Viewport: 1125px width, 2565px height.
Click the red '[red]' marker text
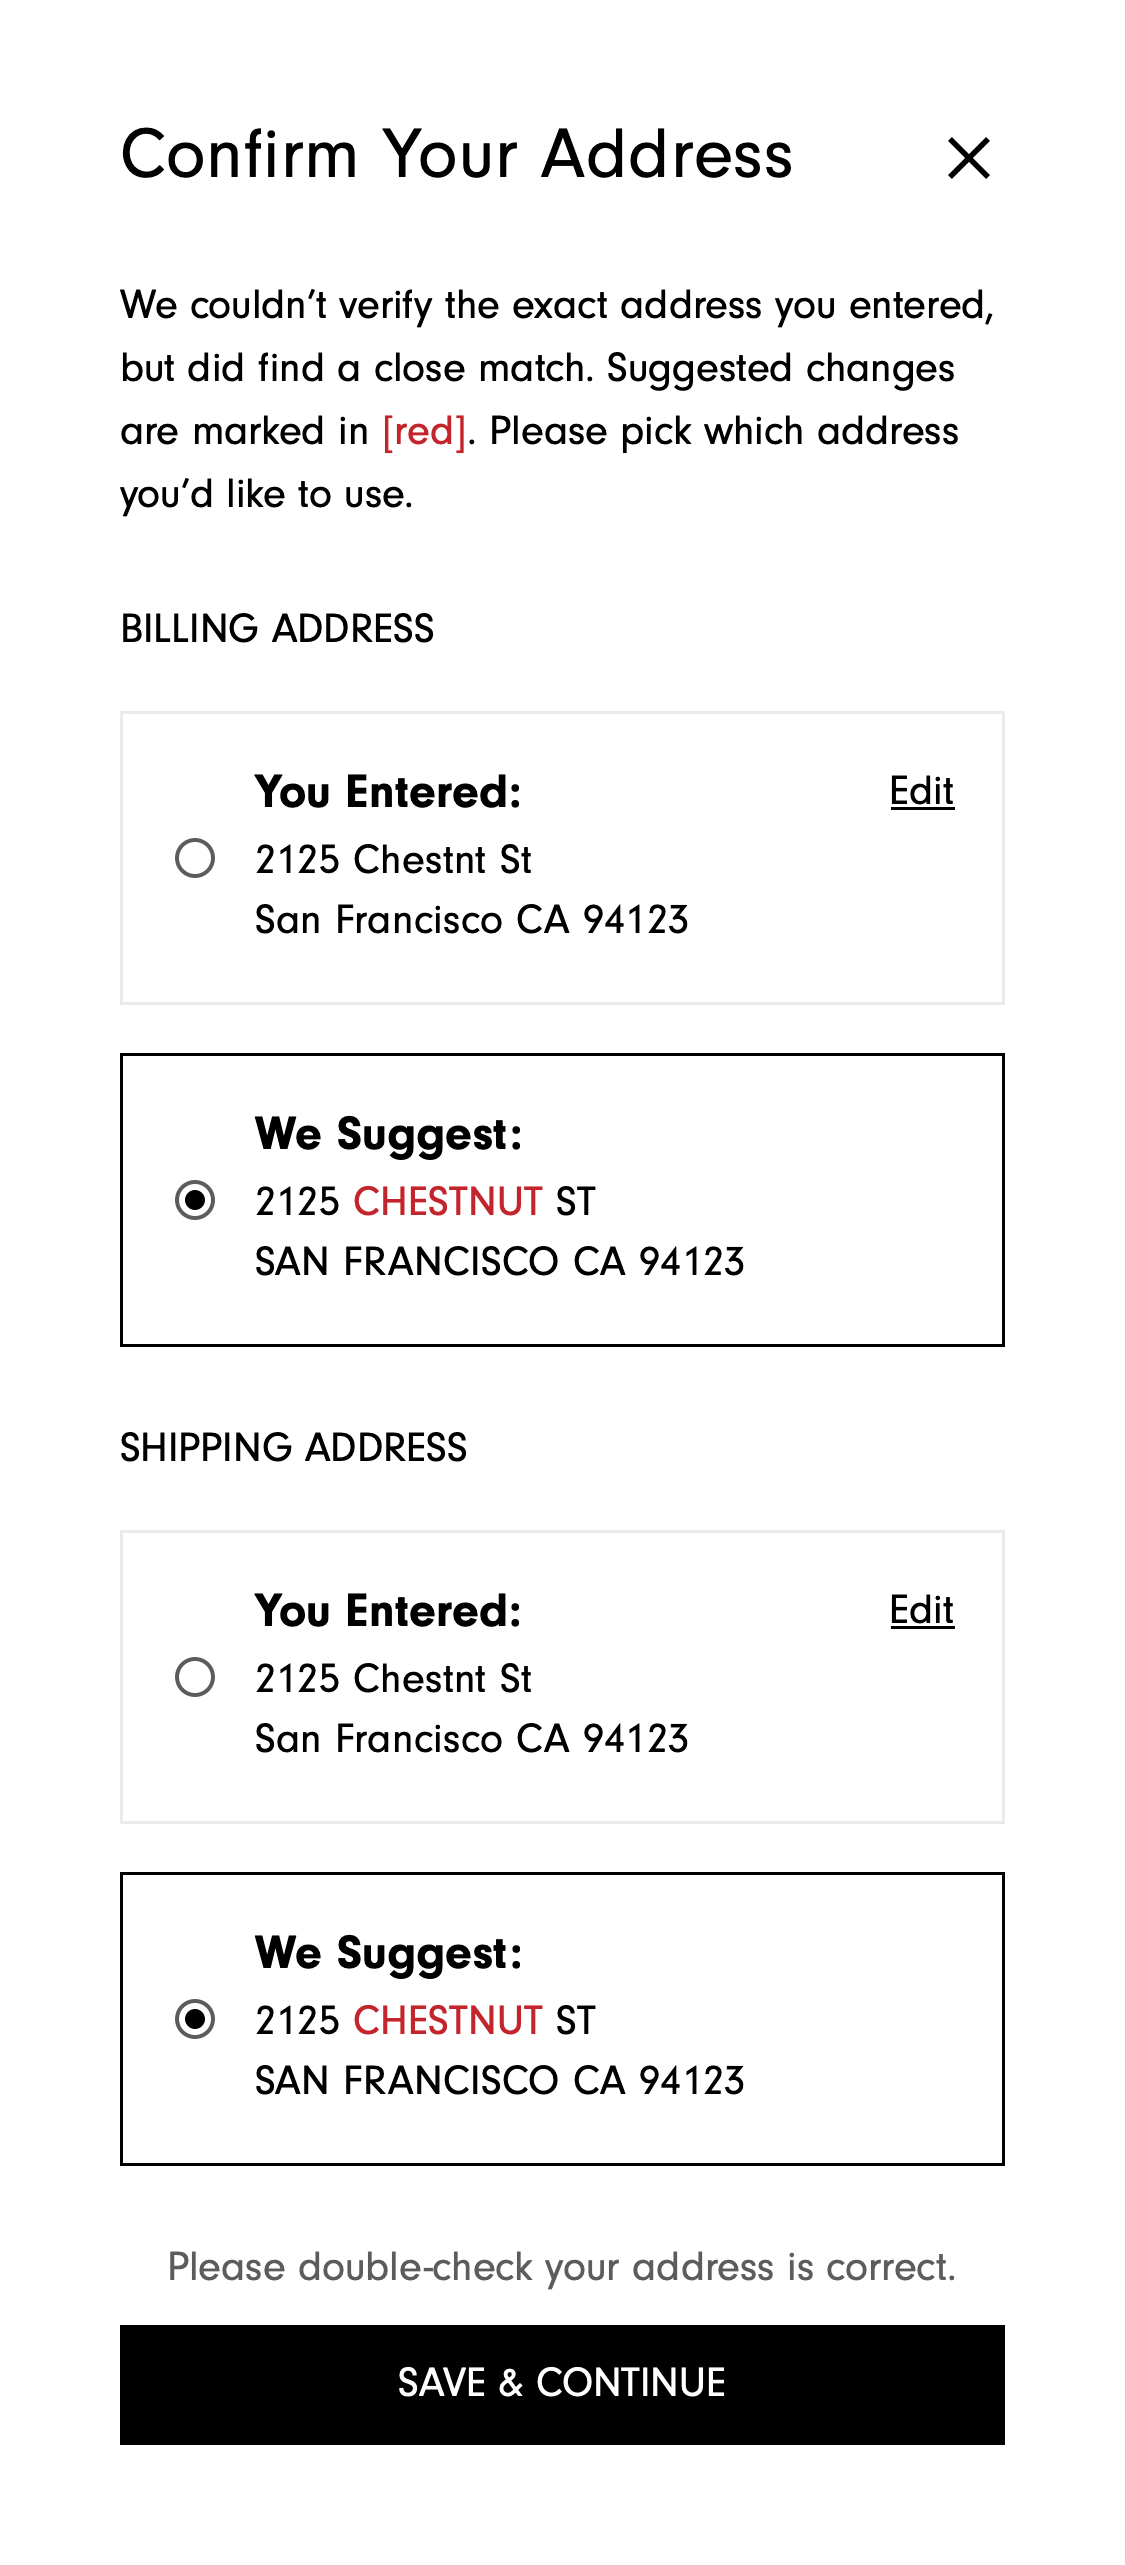424,432
